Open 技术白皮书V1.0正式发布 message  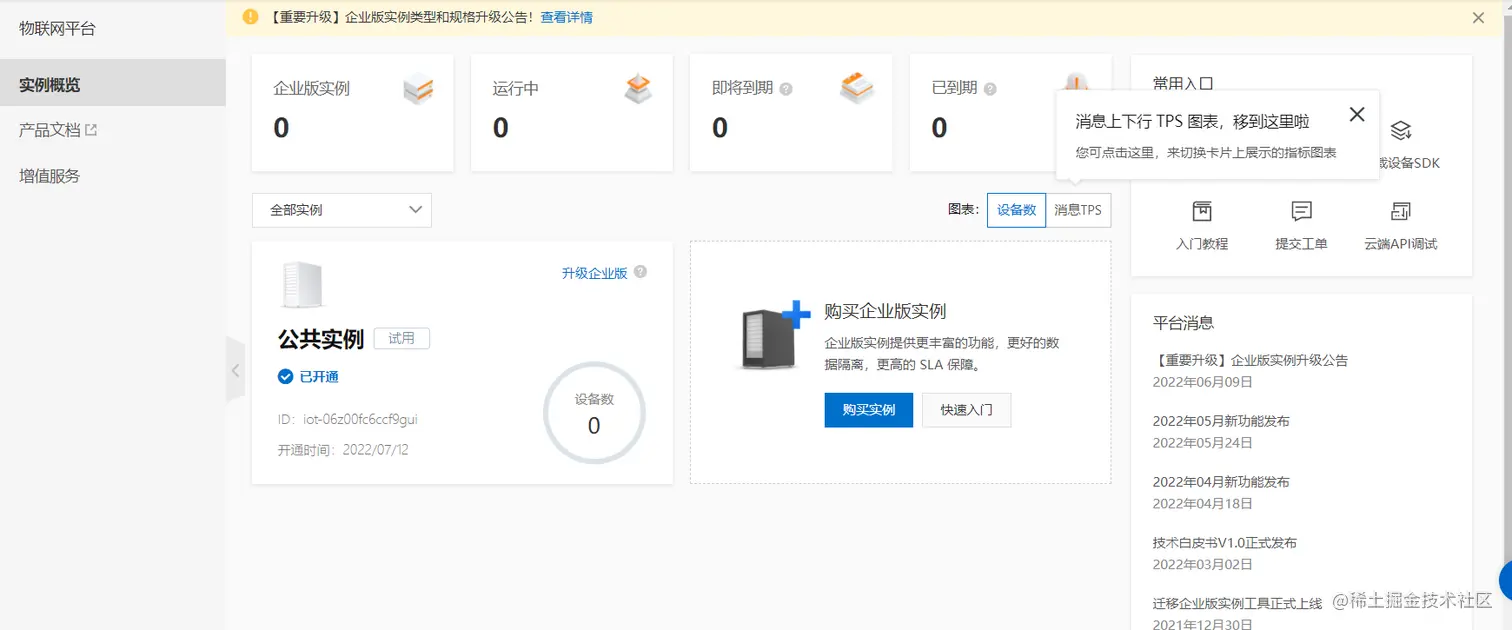[1224, 543]
